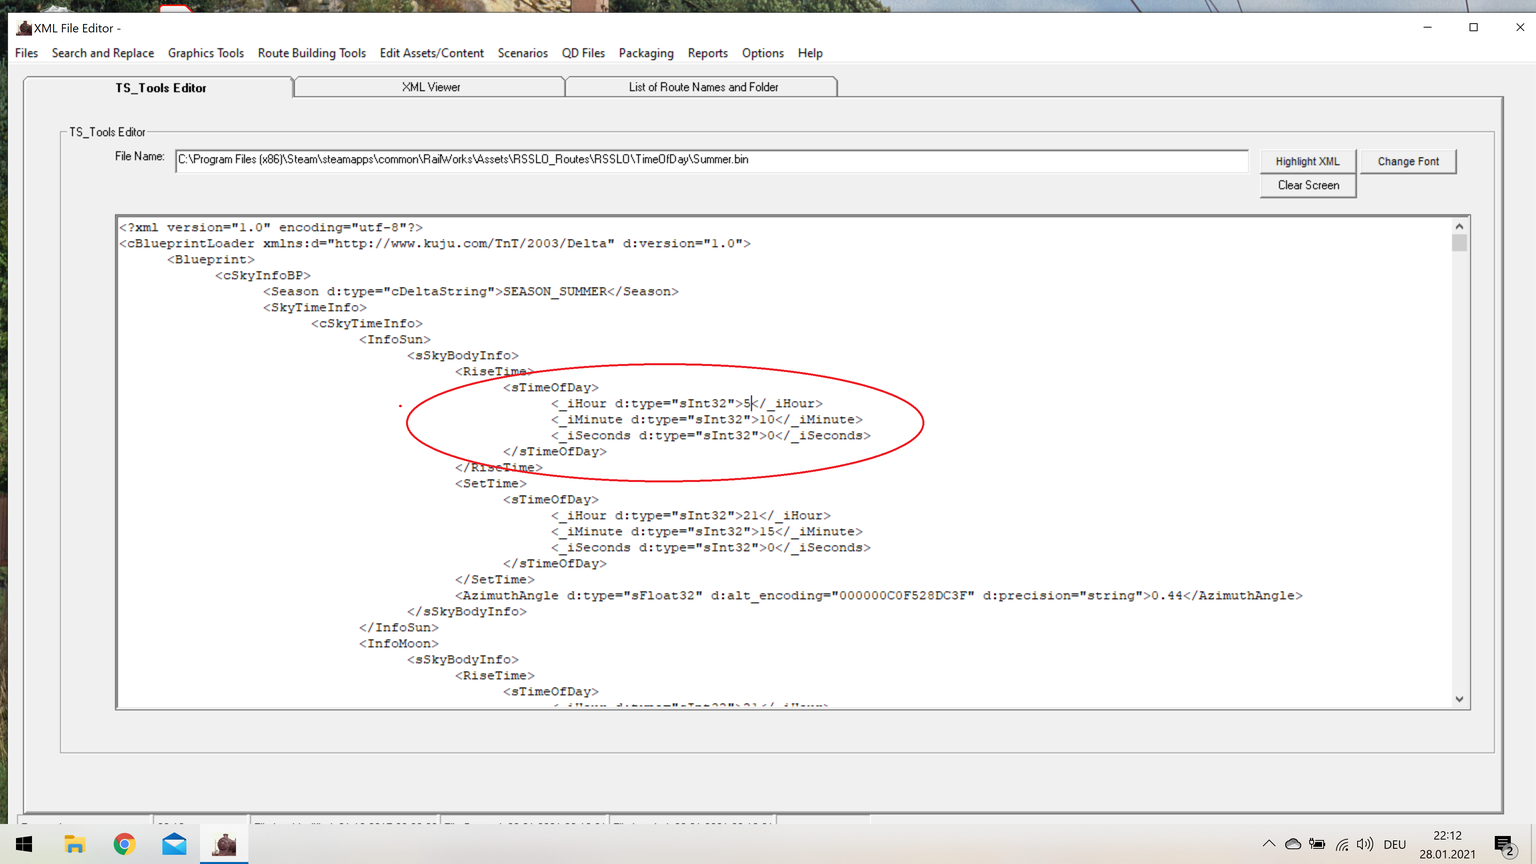Screen dimensions: 1536x864
Task: Minimize the XML File Editor window
Action: [x=1427, y=28]
